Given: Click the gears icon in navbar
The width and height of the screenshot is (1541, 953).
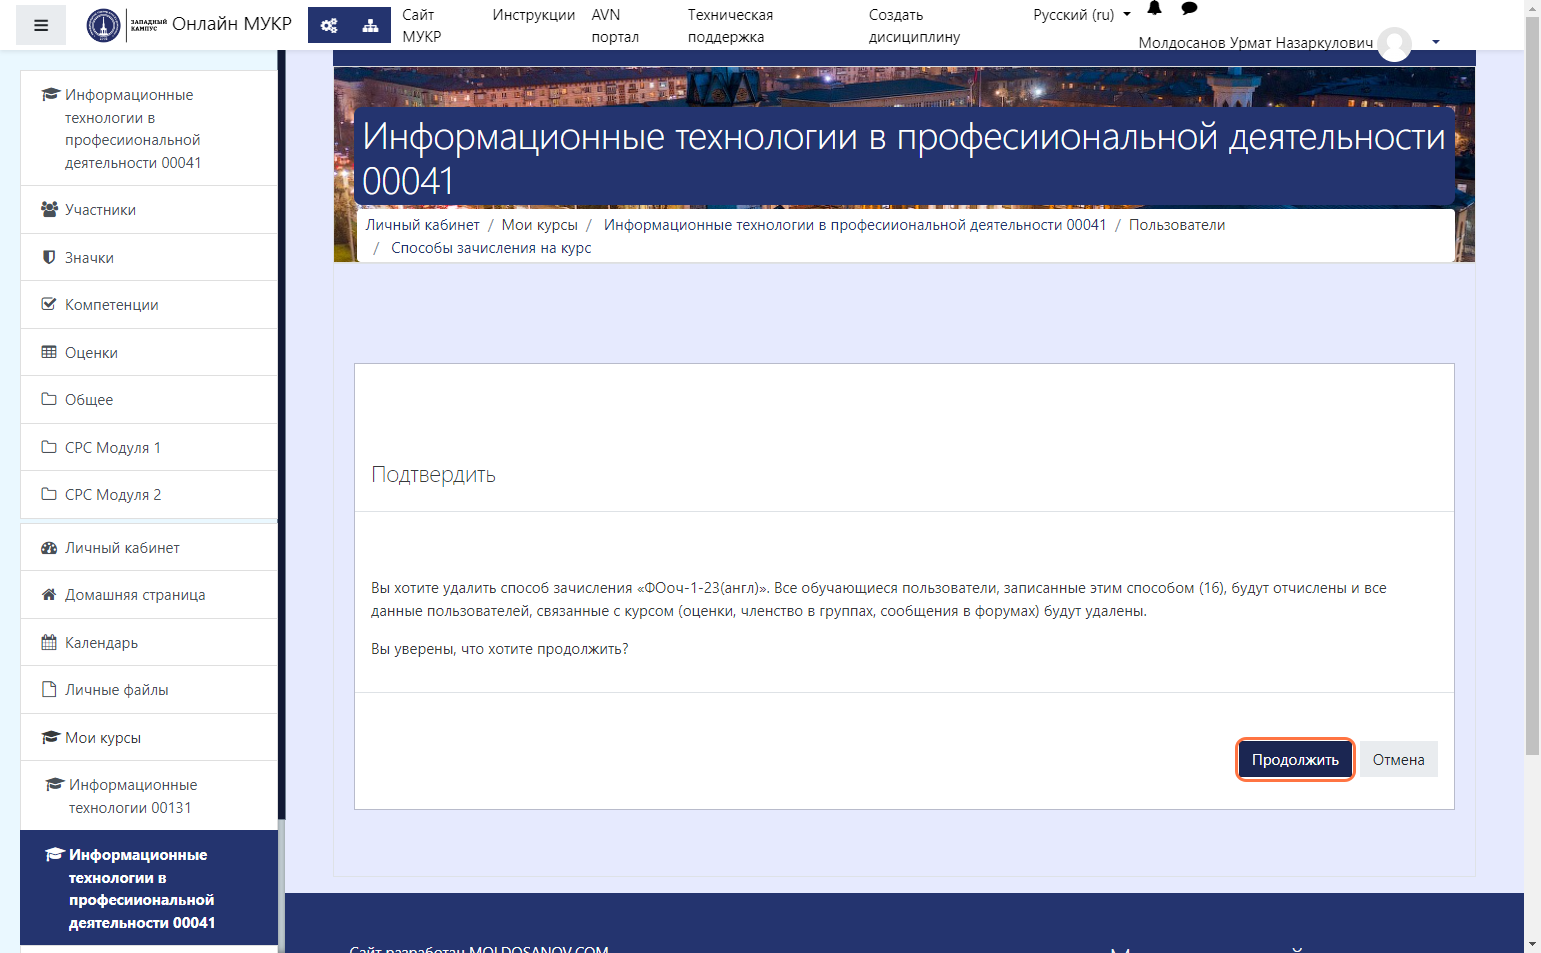Looking at the screenshot, I should tap(329, 25).
